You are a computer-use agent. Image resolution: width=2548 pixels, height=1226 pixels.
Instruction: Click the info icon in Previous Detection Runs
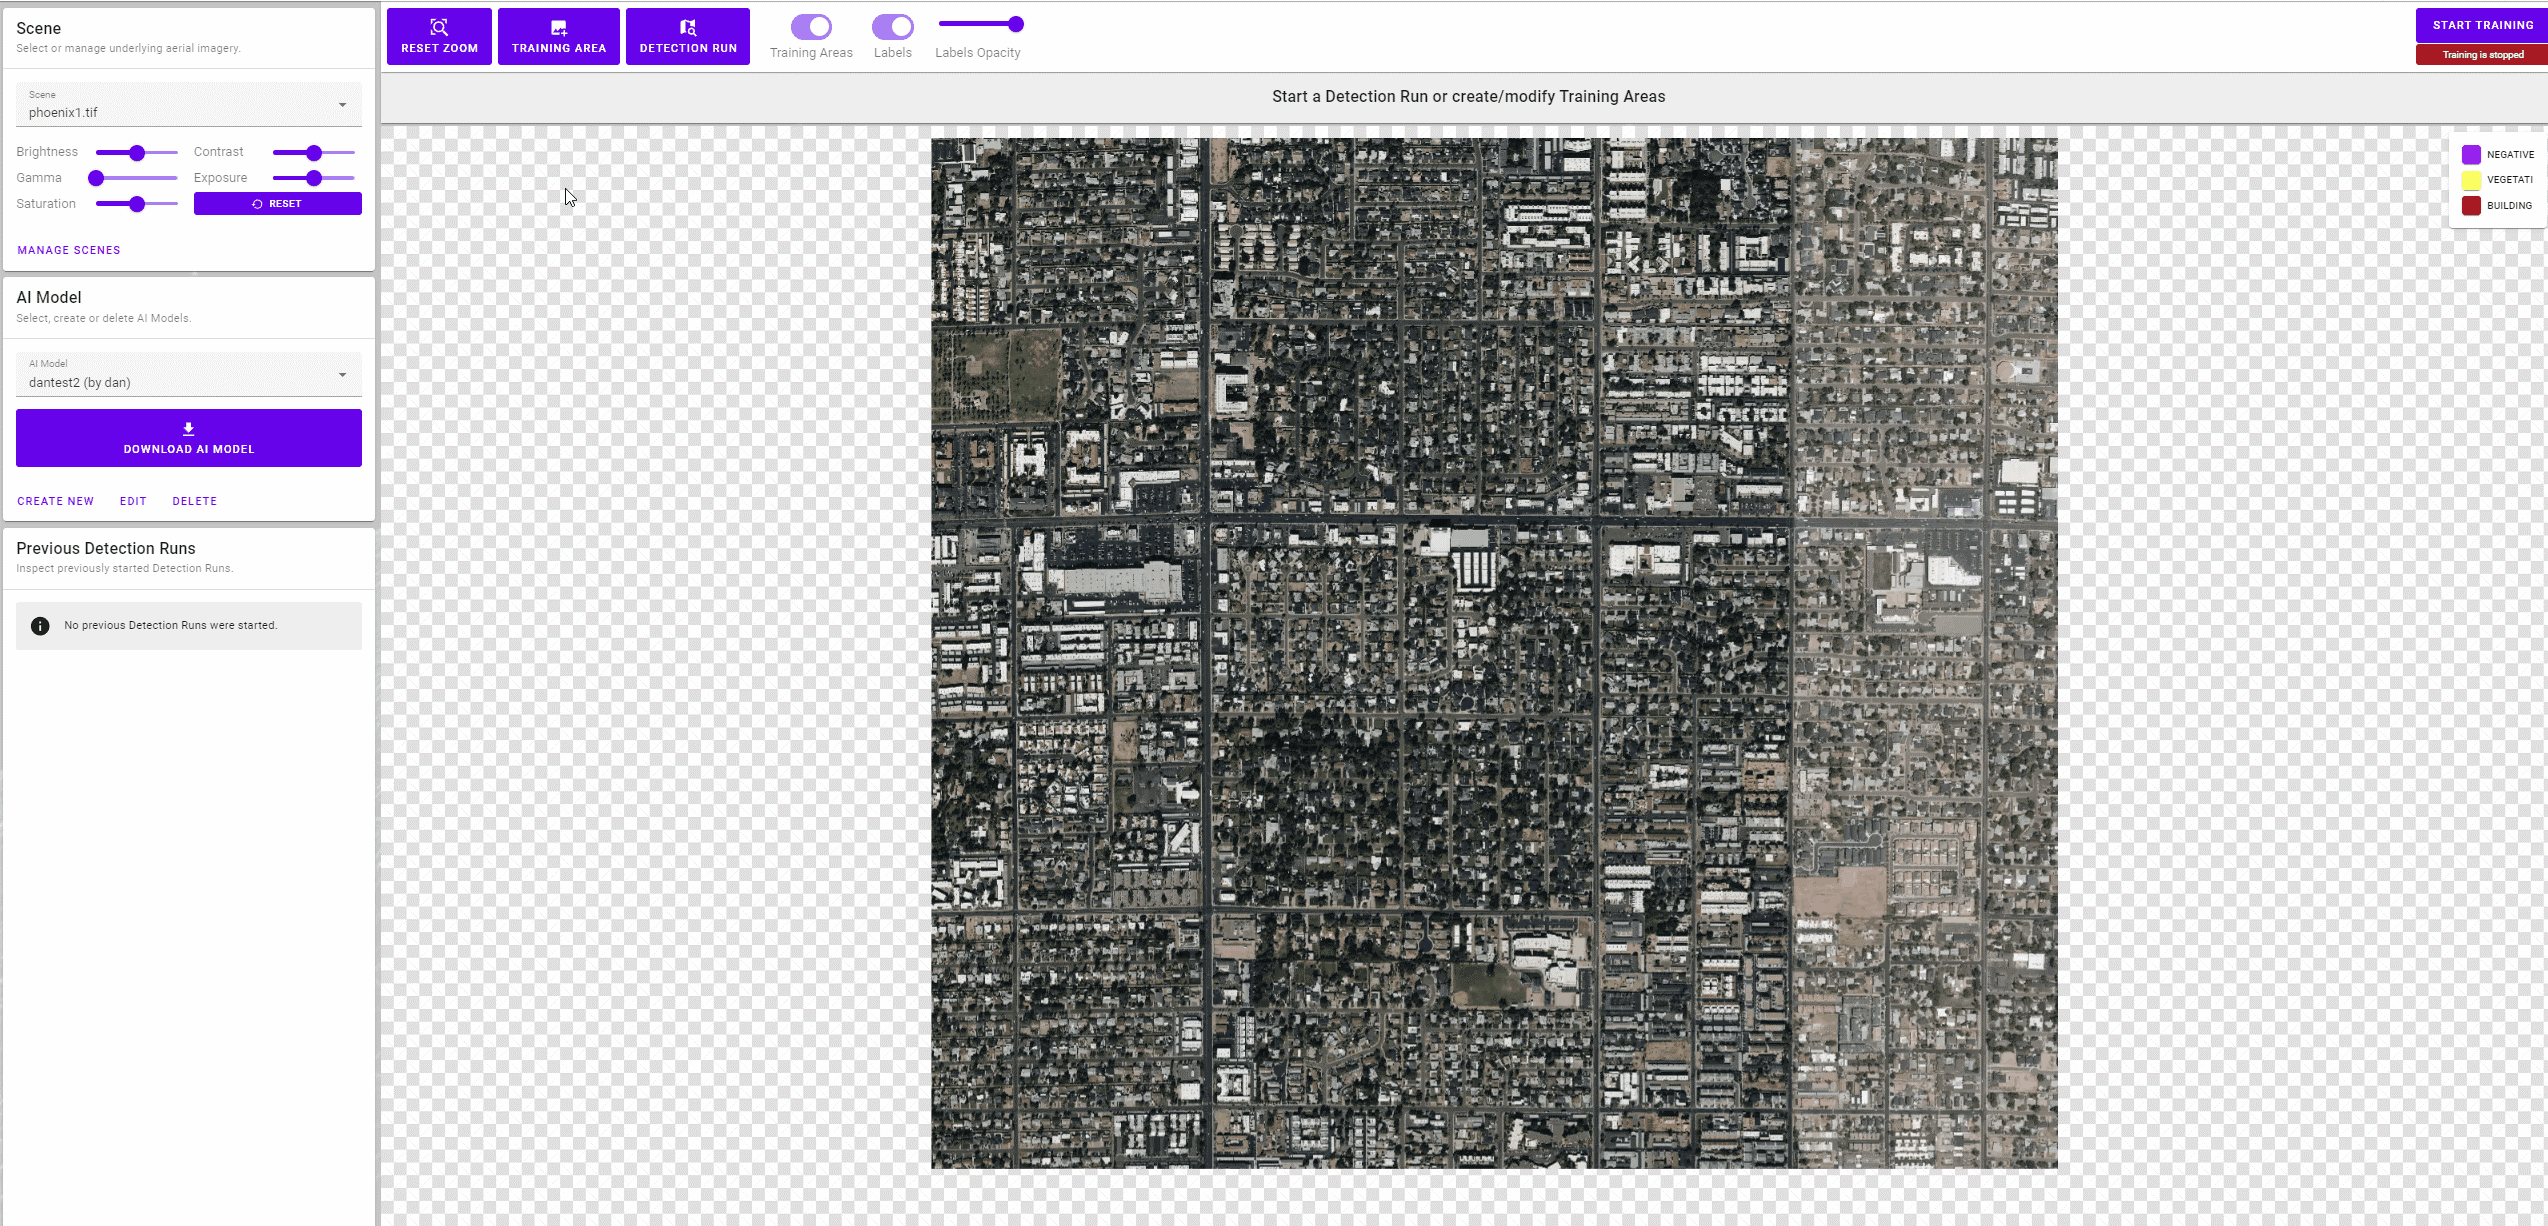(40, 626)
